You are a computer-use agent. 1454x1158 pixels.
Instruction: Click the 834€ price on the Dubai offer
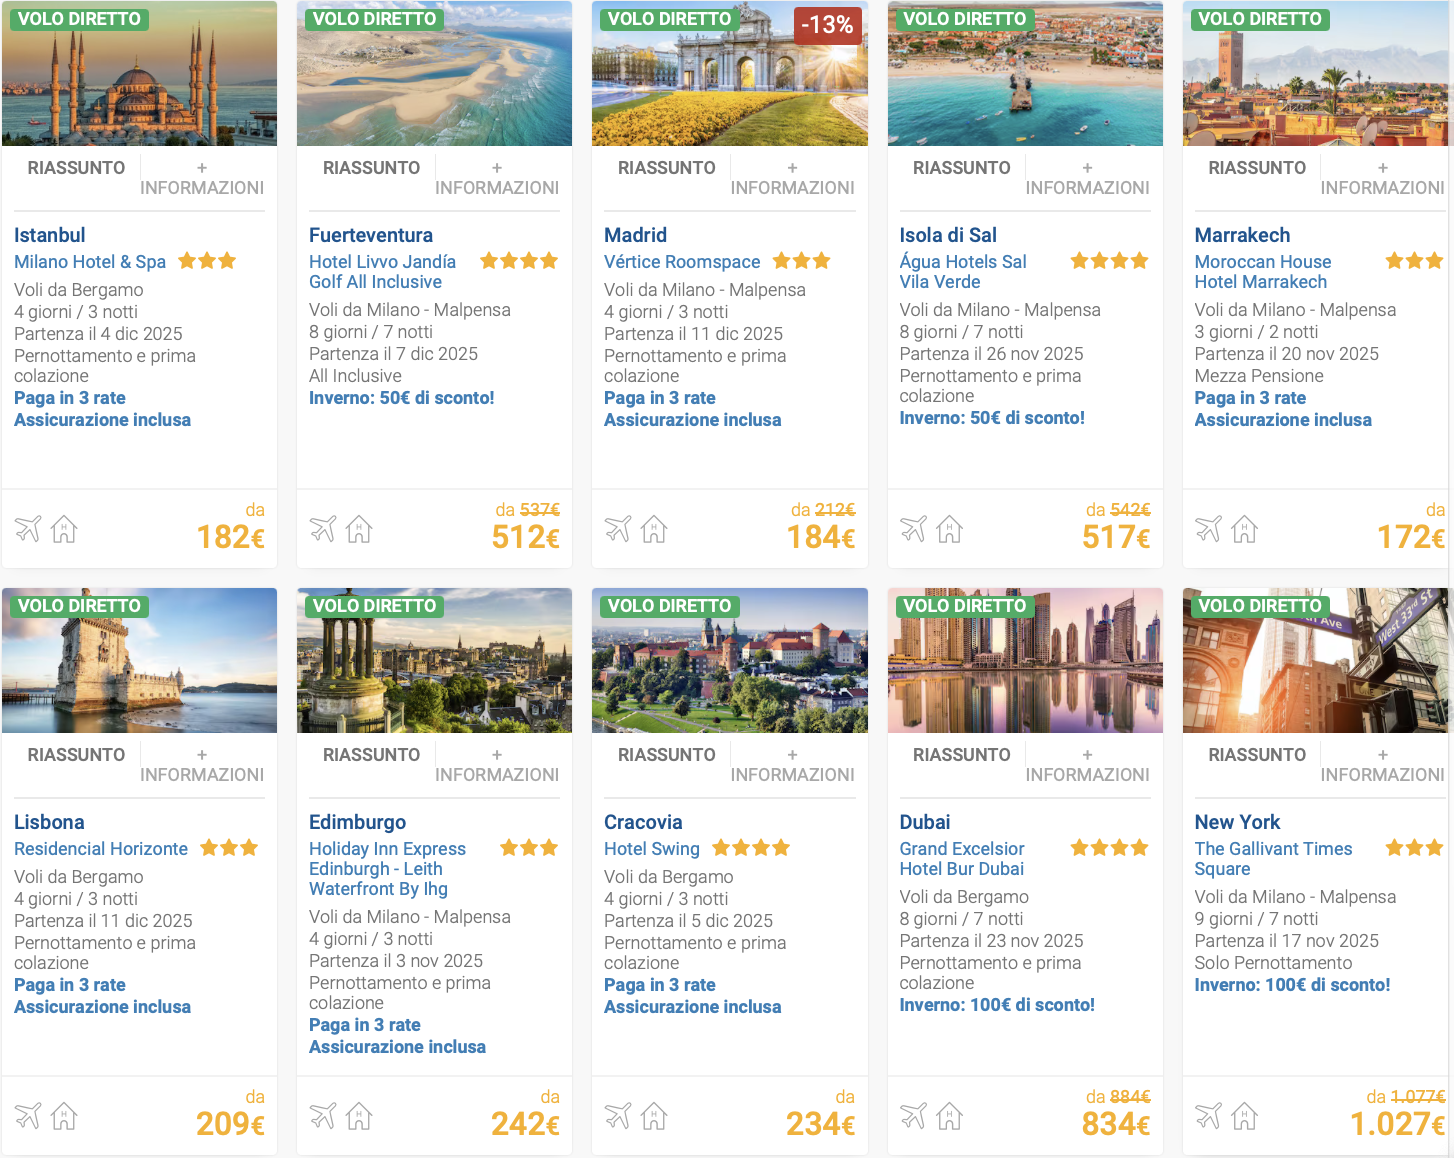1115,1125
